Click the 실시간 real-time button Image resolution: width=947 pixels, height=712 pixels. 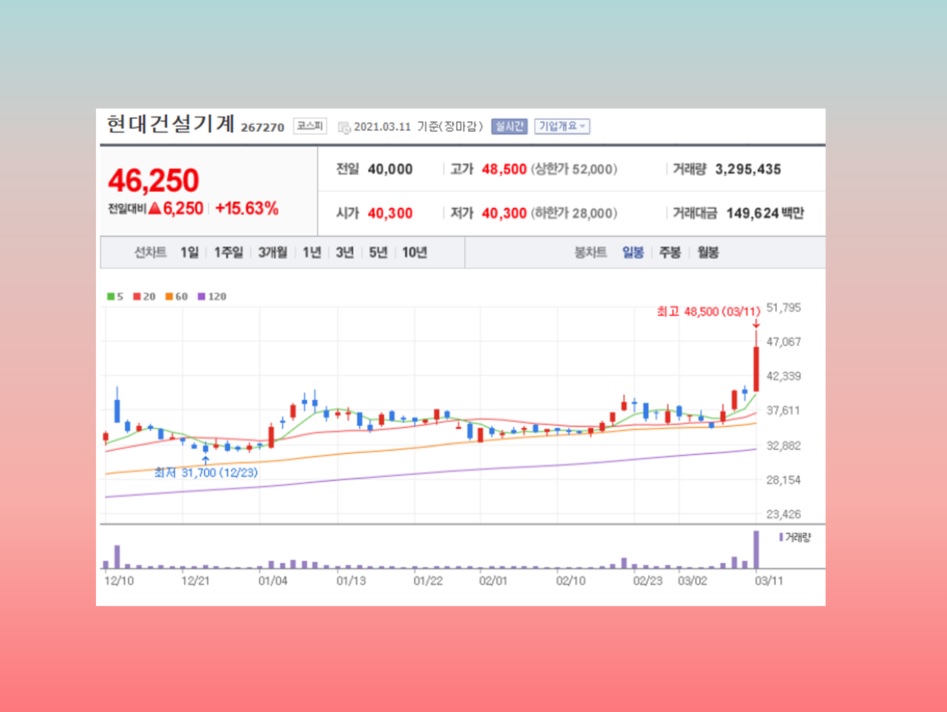click(509, 126)
